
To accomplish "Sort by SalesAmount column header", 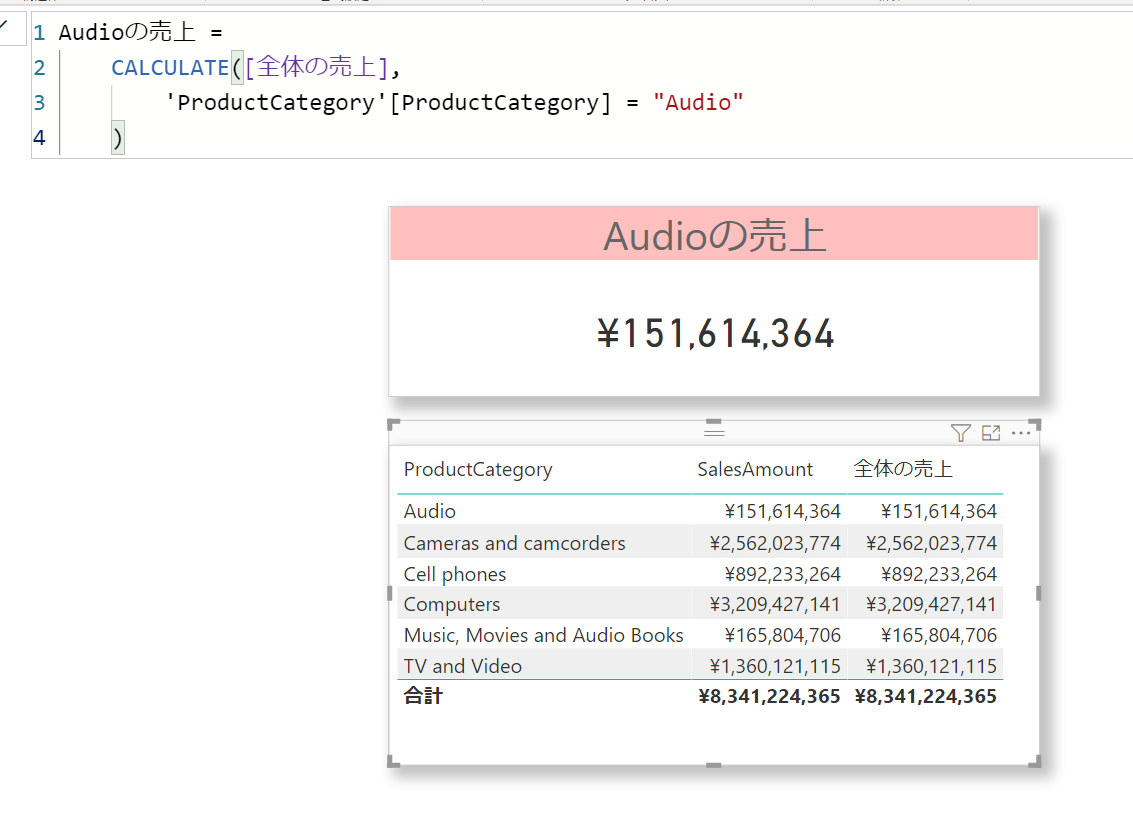I will click(x=754, y=470).
